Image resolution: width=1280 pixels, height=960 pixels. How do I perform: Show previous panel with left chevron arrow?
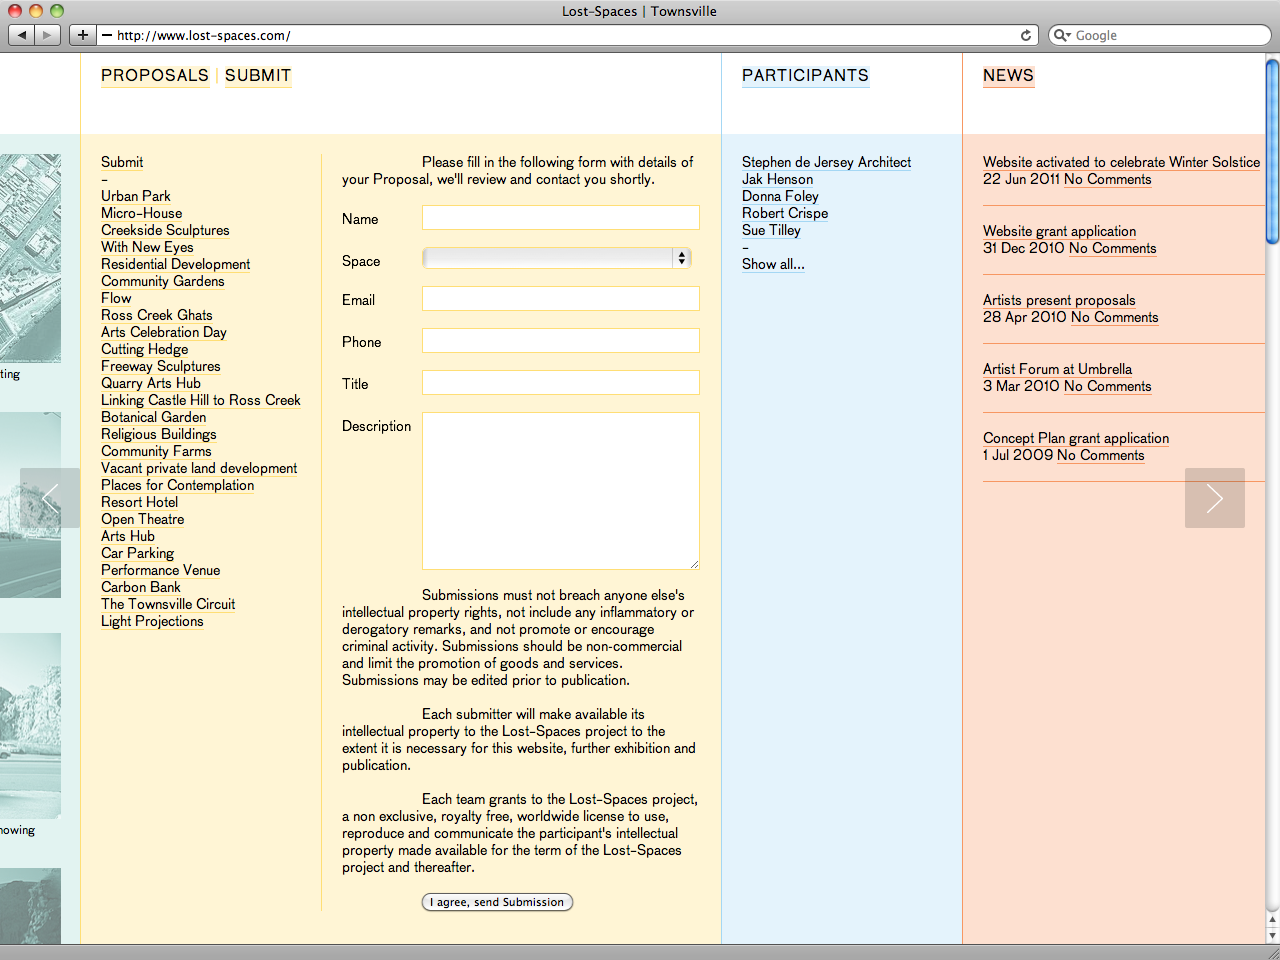(50, 498)
